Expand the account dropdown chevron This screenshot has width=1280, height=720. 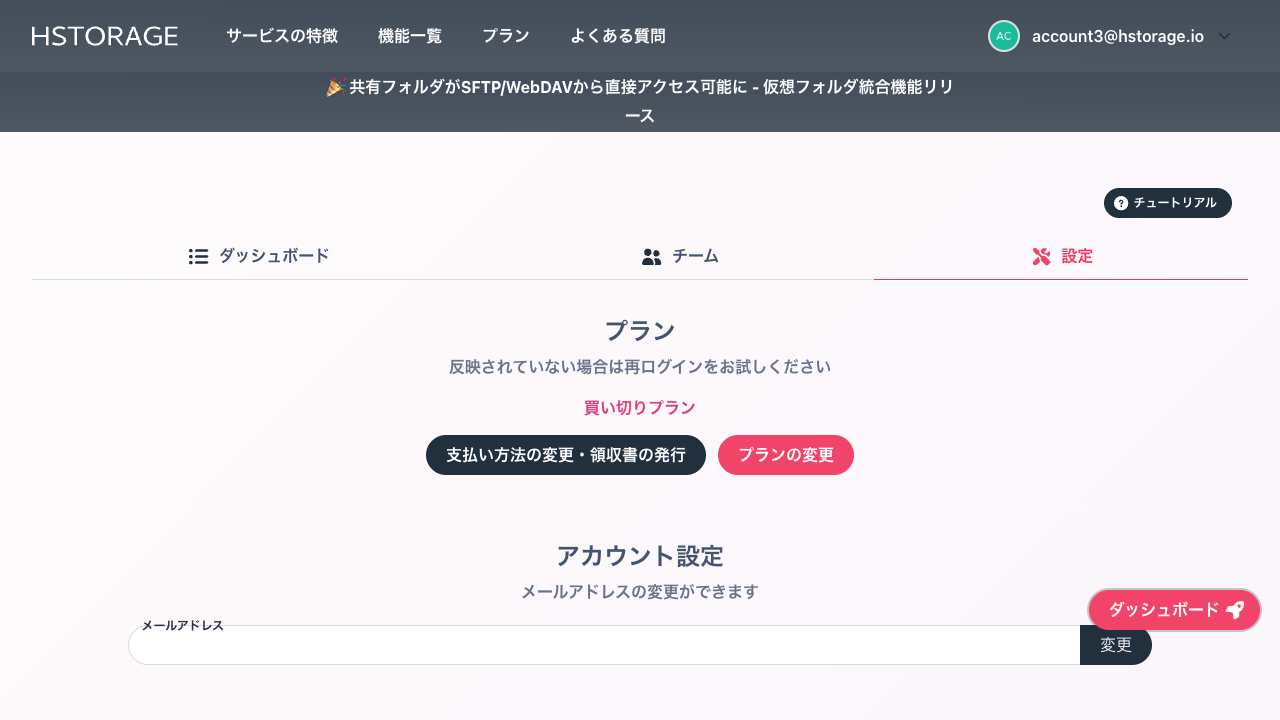(1224, 36)
